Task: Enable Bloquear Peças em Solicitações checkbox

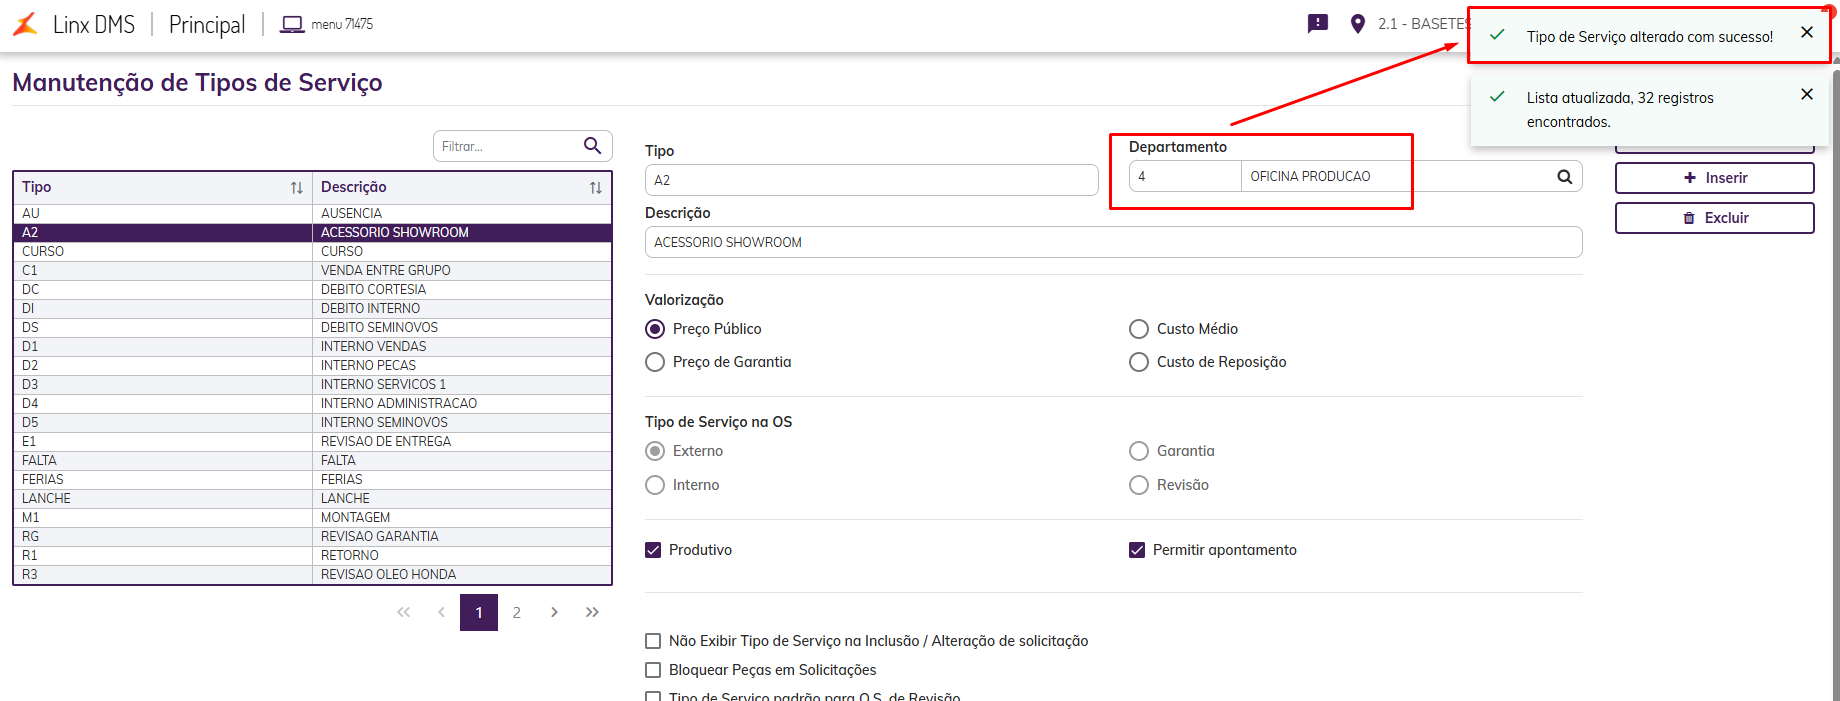Action: click(654, 670)
